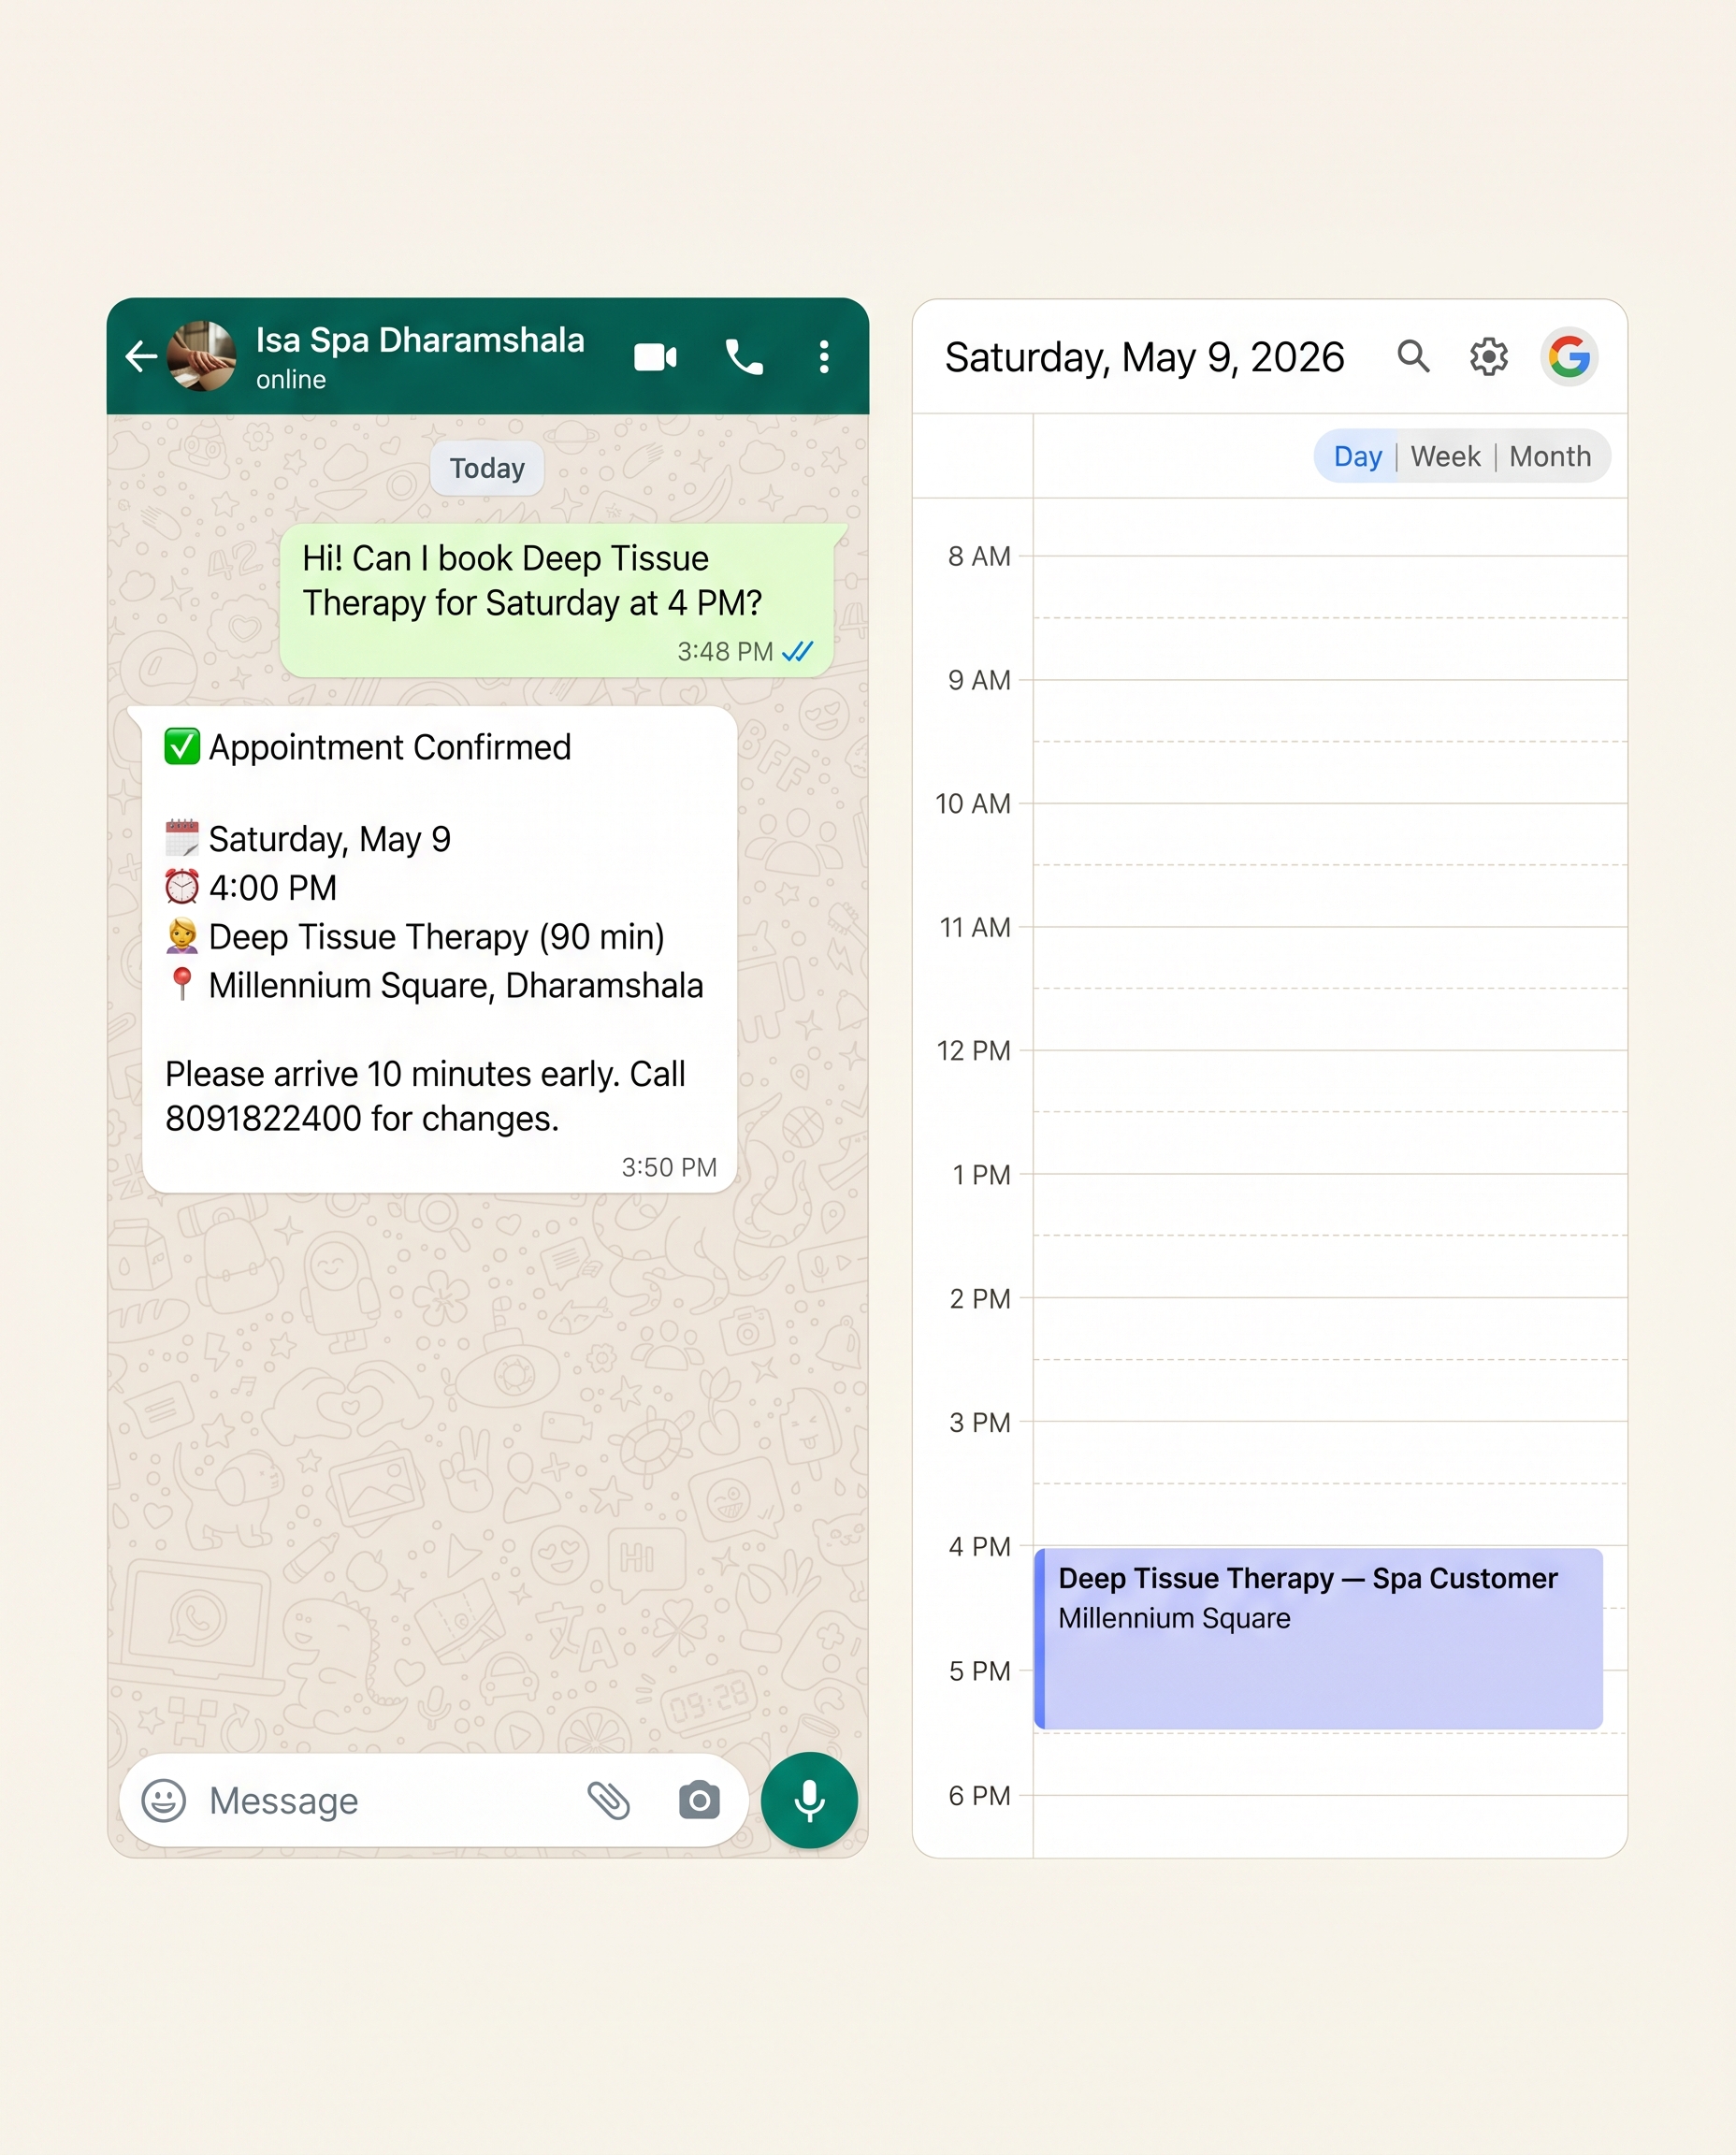Open the camera from message bar
This screenshot has width=1736, height=2155.
point(699,1800)
